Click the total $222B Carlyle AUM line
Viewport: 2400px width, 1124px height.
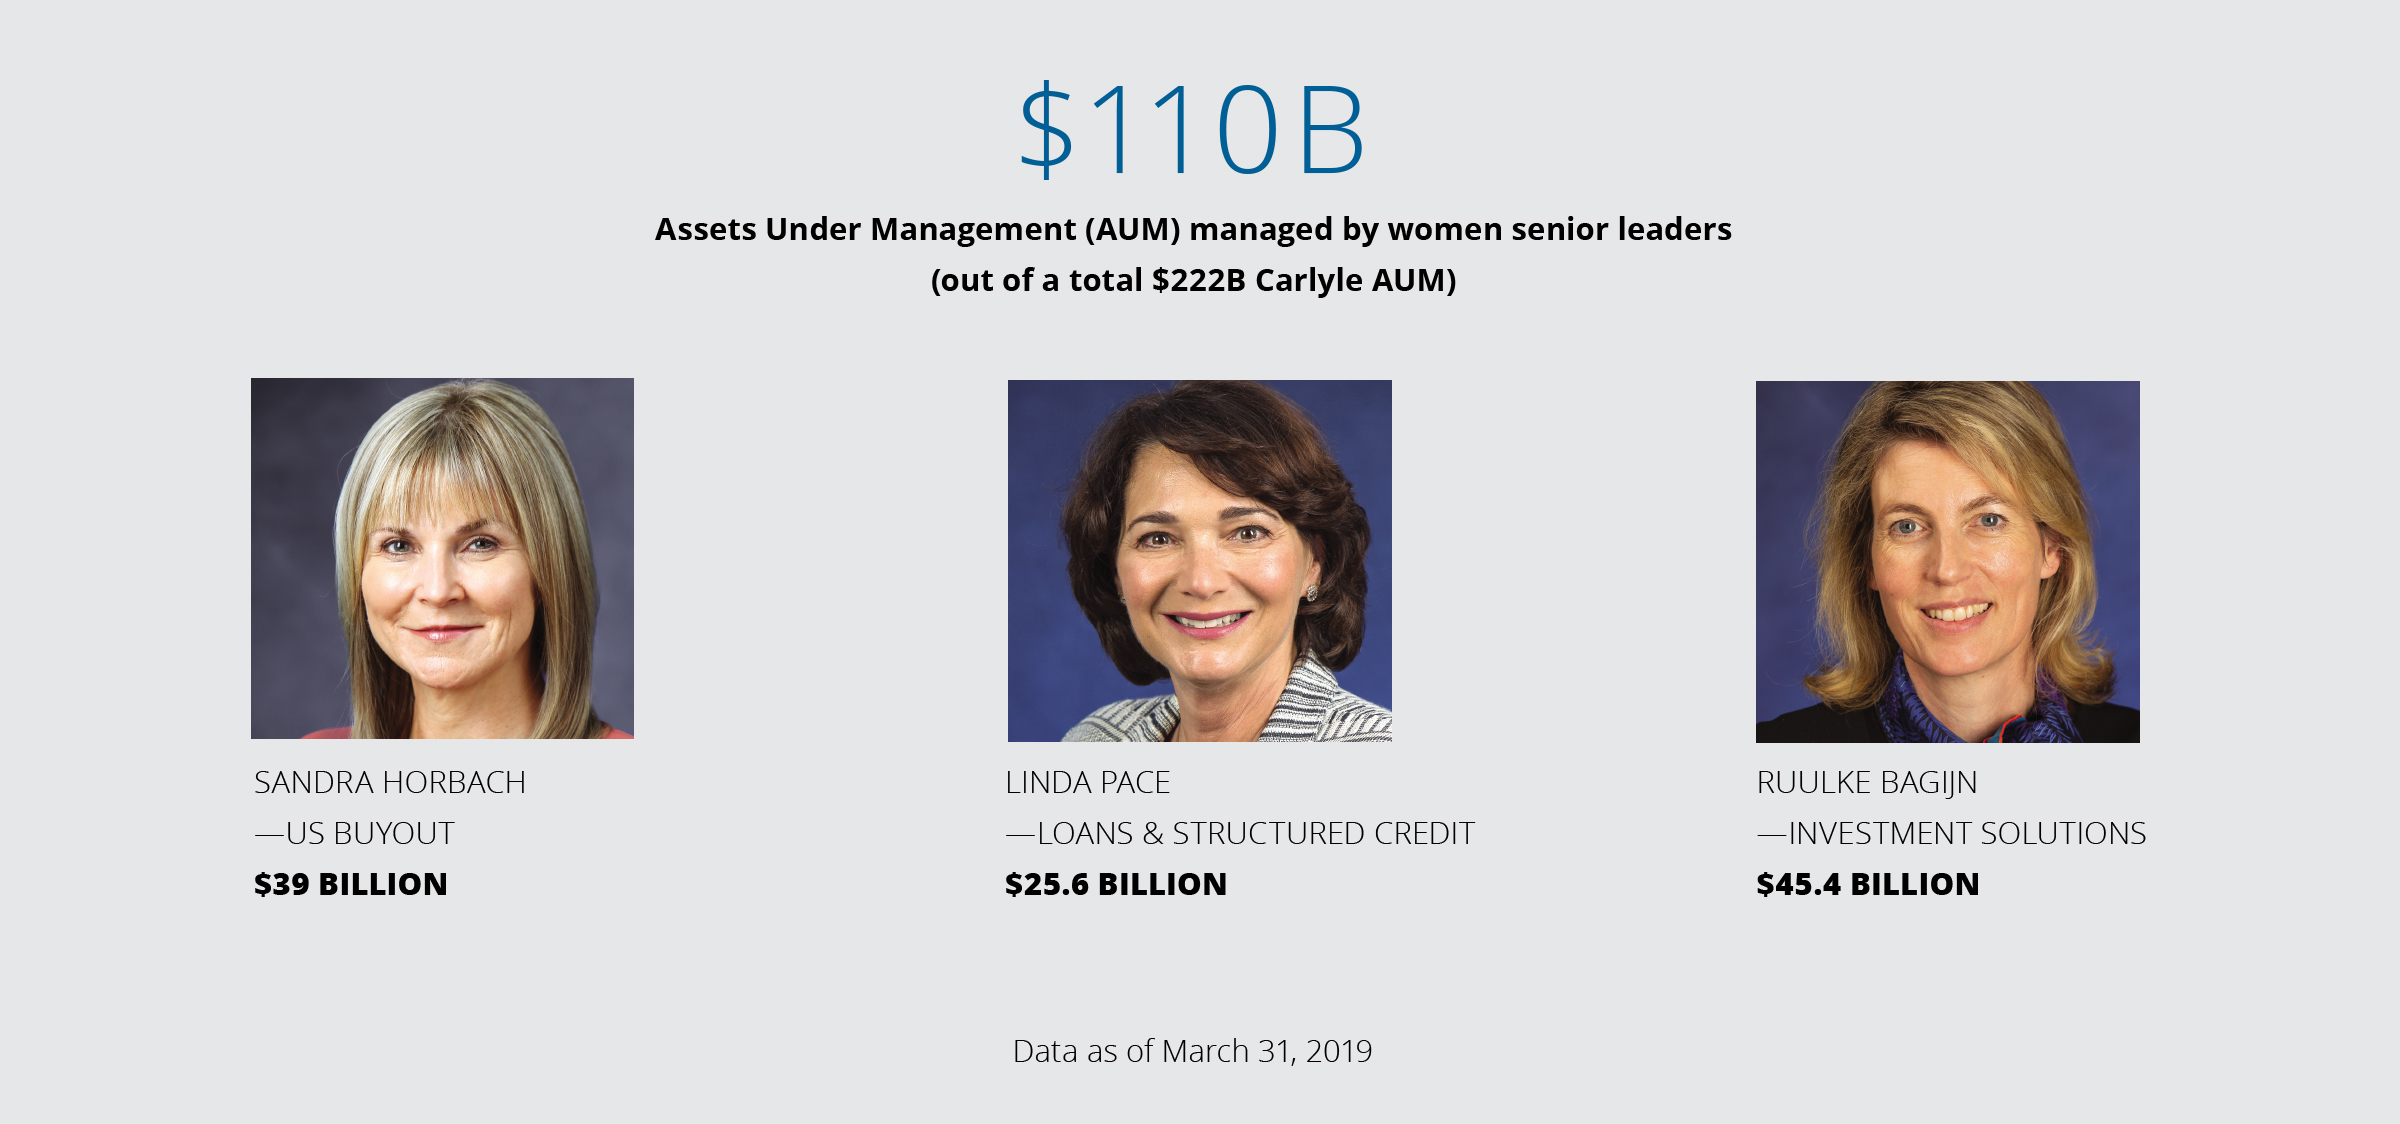click(1193, 280)
